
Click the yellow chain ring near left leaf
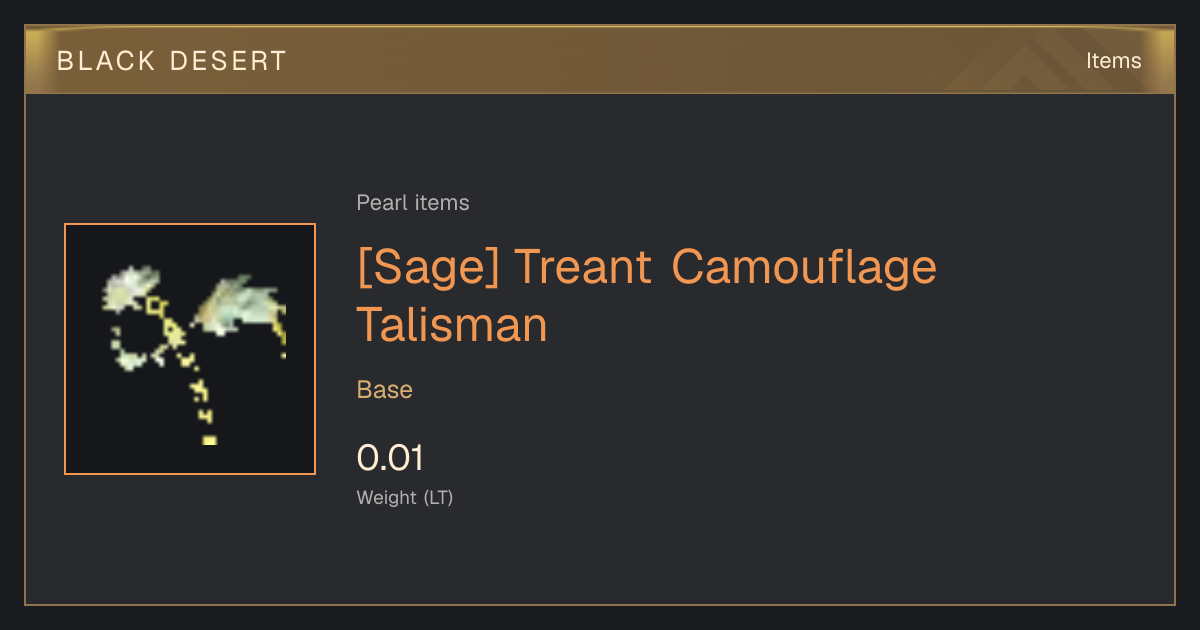[156, 304]
